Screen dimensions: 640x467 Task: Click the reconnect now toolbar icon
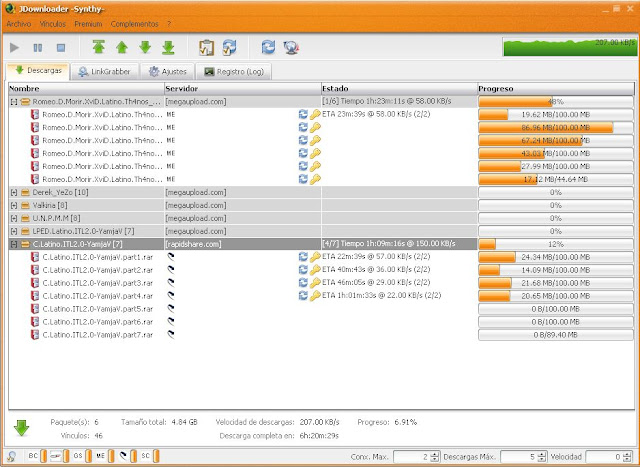[x=268, y=47]
